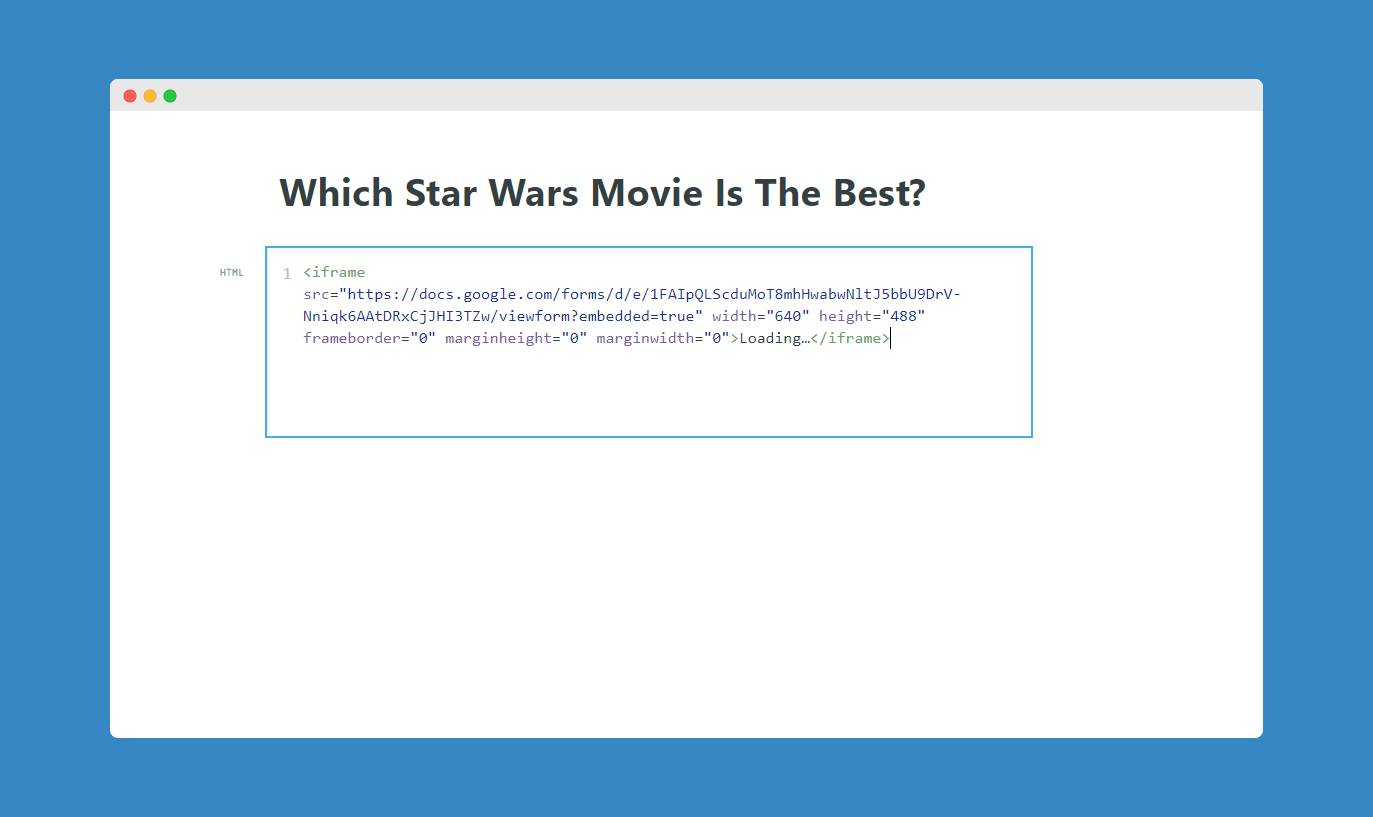Screen dimensions: 1373x817
Task: Click the closing </iframe> tag
Action: 850,338
